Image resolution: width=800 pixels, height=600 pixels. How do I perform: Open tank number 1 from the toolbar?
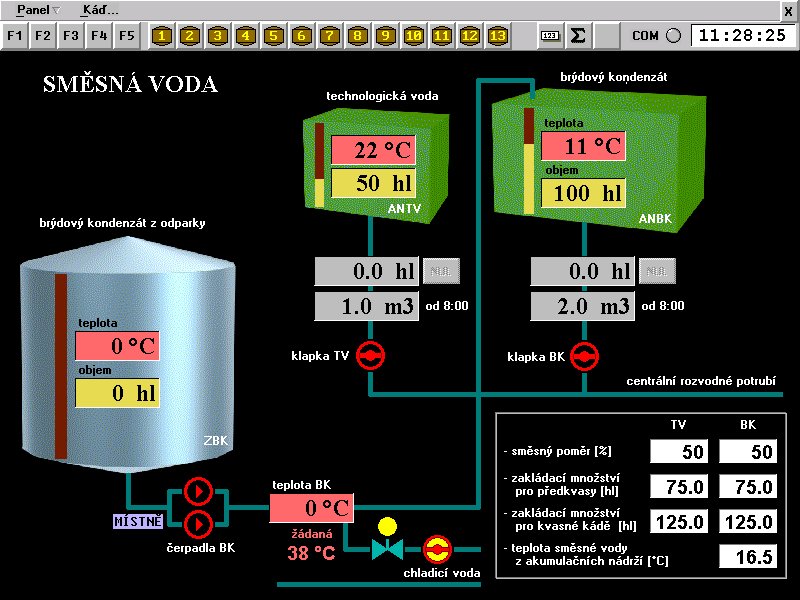click(162, 36)
